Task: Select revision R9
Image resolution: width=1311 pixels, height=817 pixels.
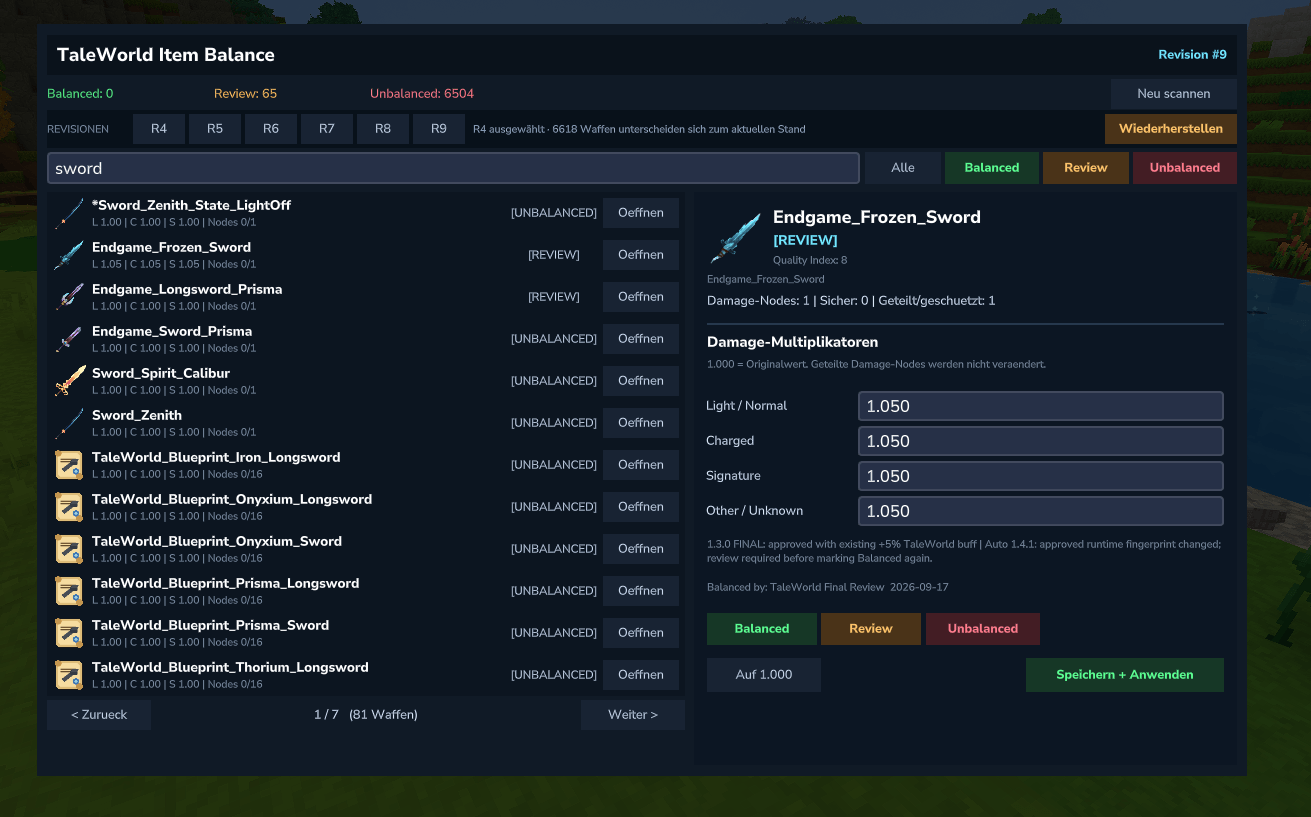Action: 439,129
